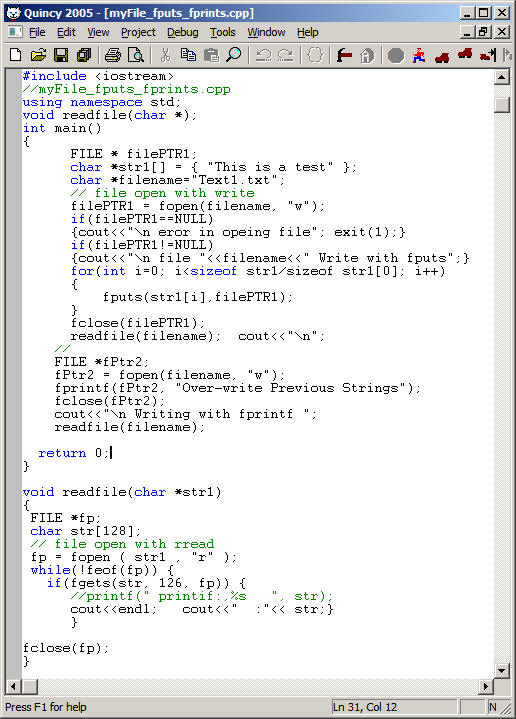Screen dimensions: 516x719
Task: Print the document with the printer icon
Action: tap(113, 55)
